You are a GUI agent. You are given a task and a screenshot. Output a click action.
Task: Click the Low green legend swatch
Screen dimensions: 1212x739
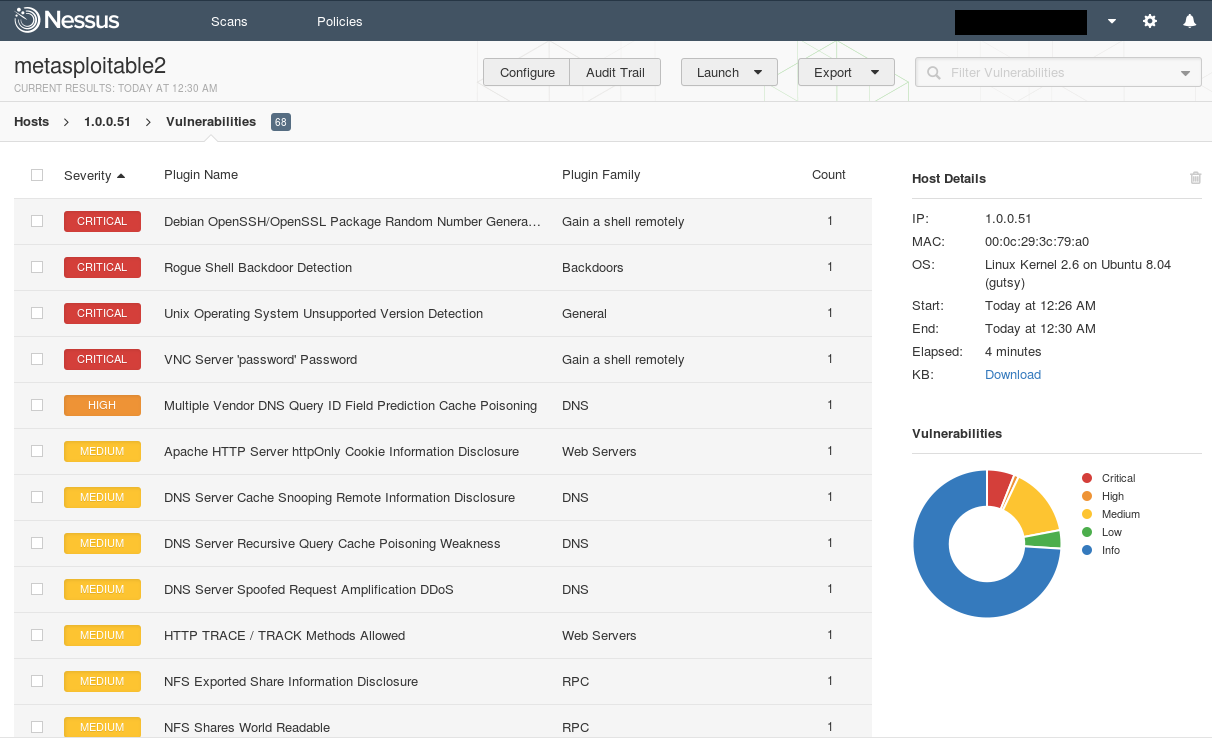1087,532
